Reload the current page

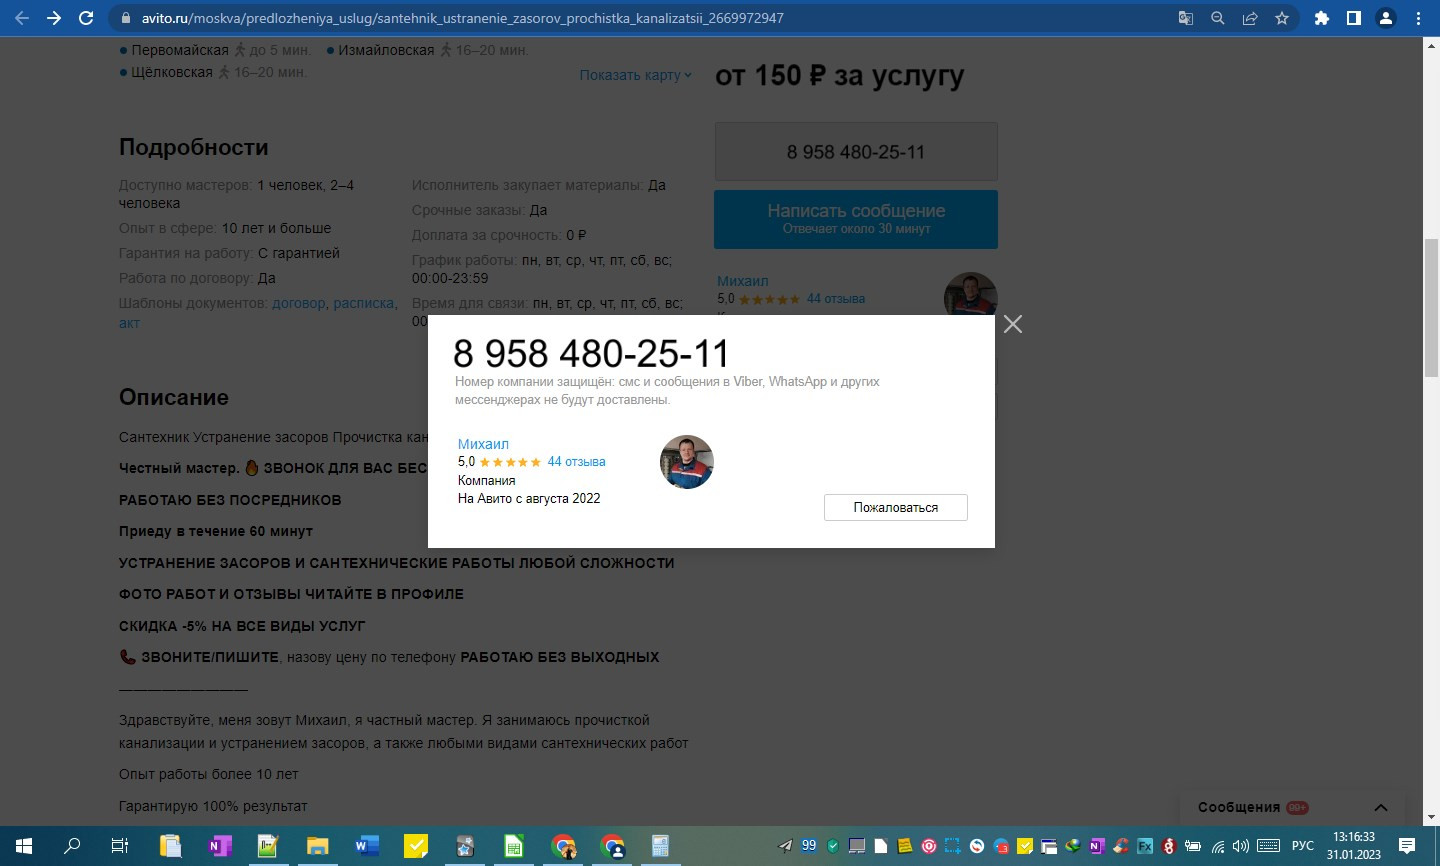86,18
